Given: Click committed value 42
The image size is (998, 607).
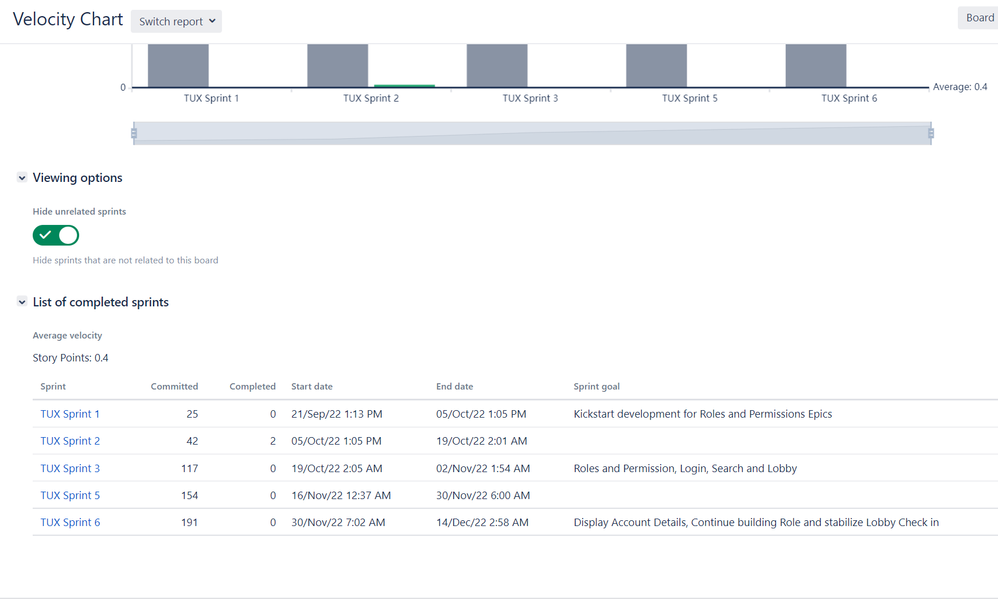Looking at the screenshot, I should (192, 441).
